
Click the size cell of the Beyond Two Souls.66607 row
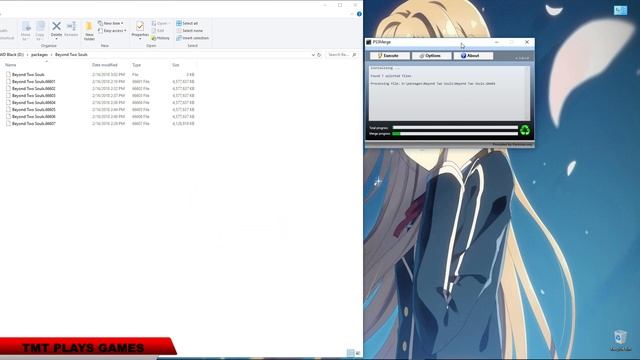pos(183,123)
